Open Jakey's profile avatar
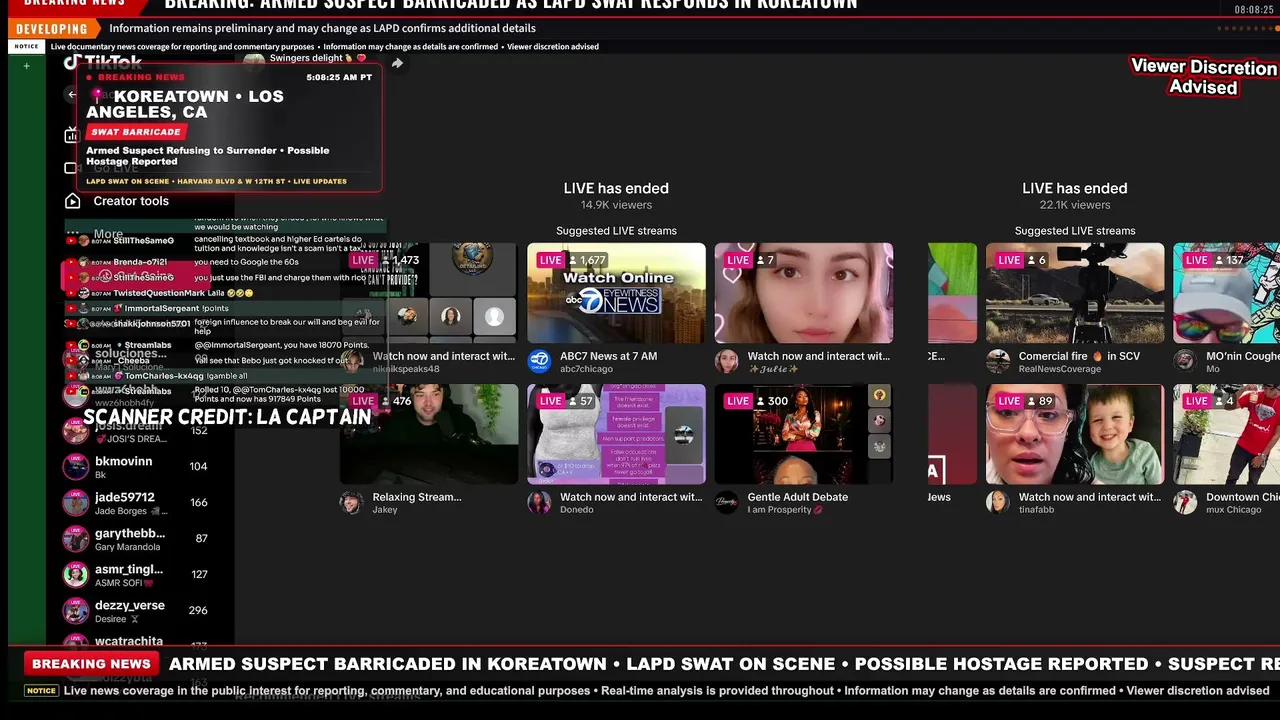Screen dimensions: 1280x720 (351, 503)
